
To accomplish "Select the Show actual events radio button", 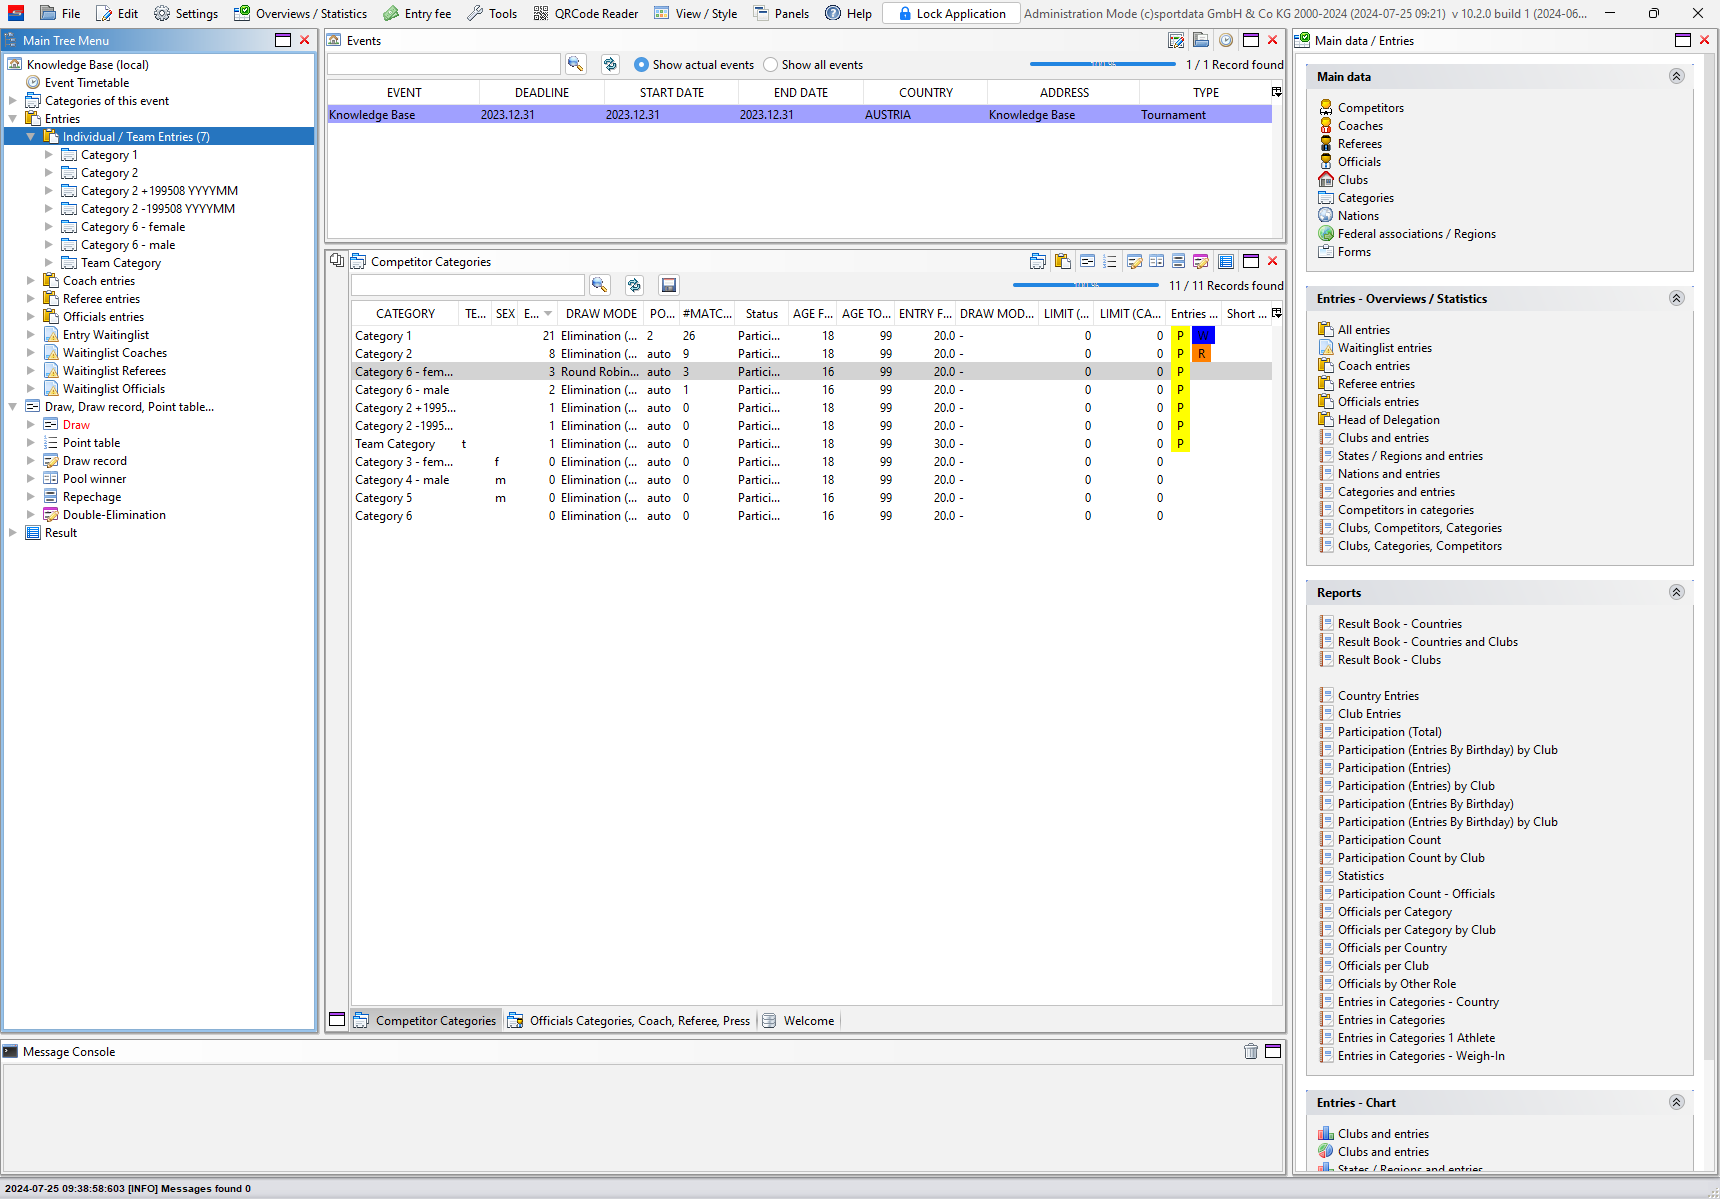I will [642, 65].
